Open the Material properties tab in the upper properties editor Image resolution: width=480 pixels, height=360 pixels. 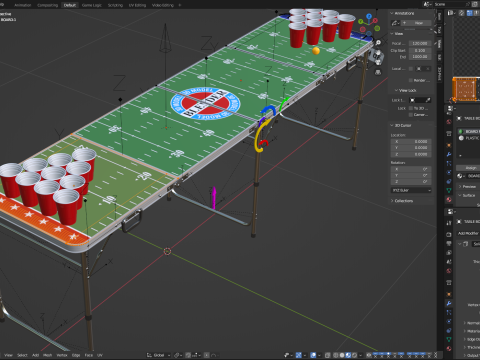coord(449,199)
